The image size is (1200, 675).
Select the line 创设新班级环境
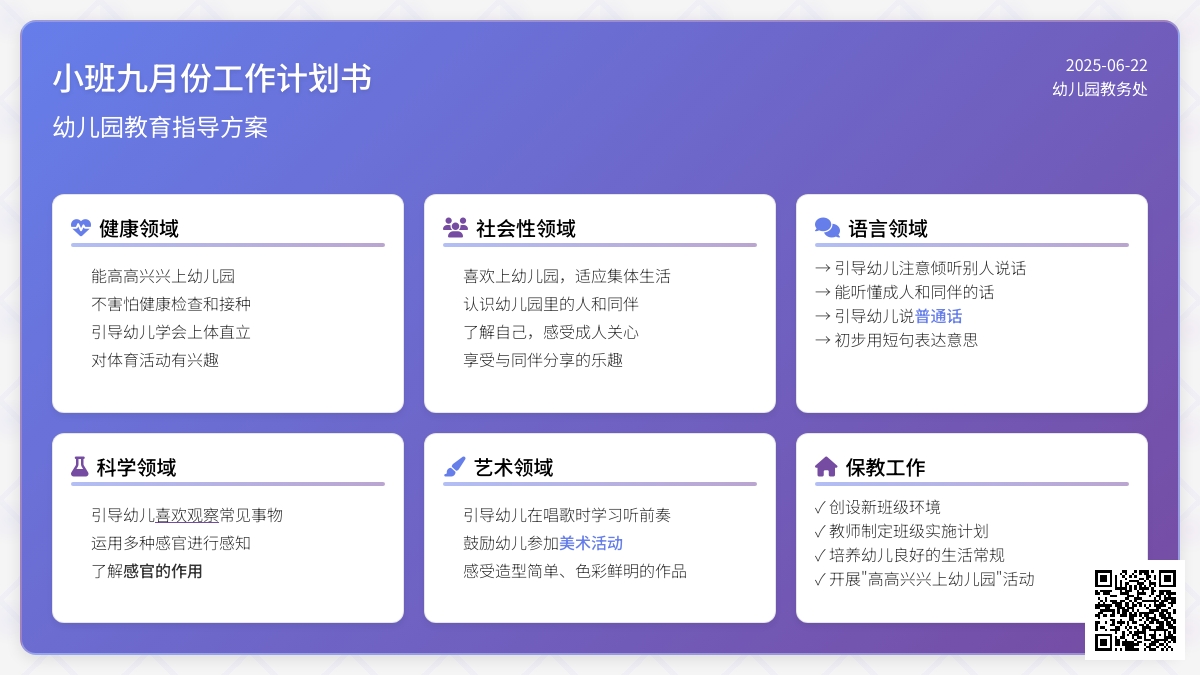(x=878, y=507)
